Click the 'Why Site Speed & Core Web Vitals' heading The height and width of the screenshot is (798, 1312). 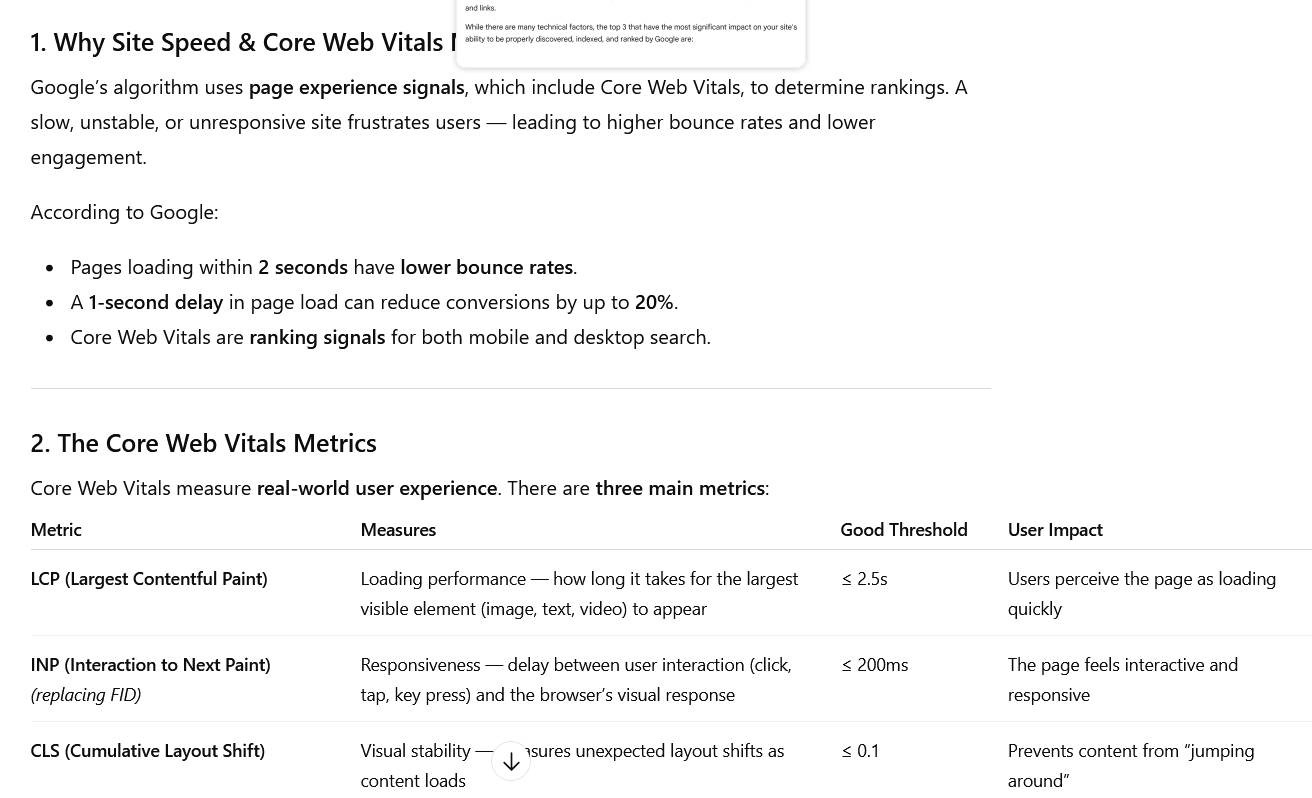click(x=240, y=42)
